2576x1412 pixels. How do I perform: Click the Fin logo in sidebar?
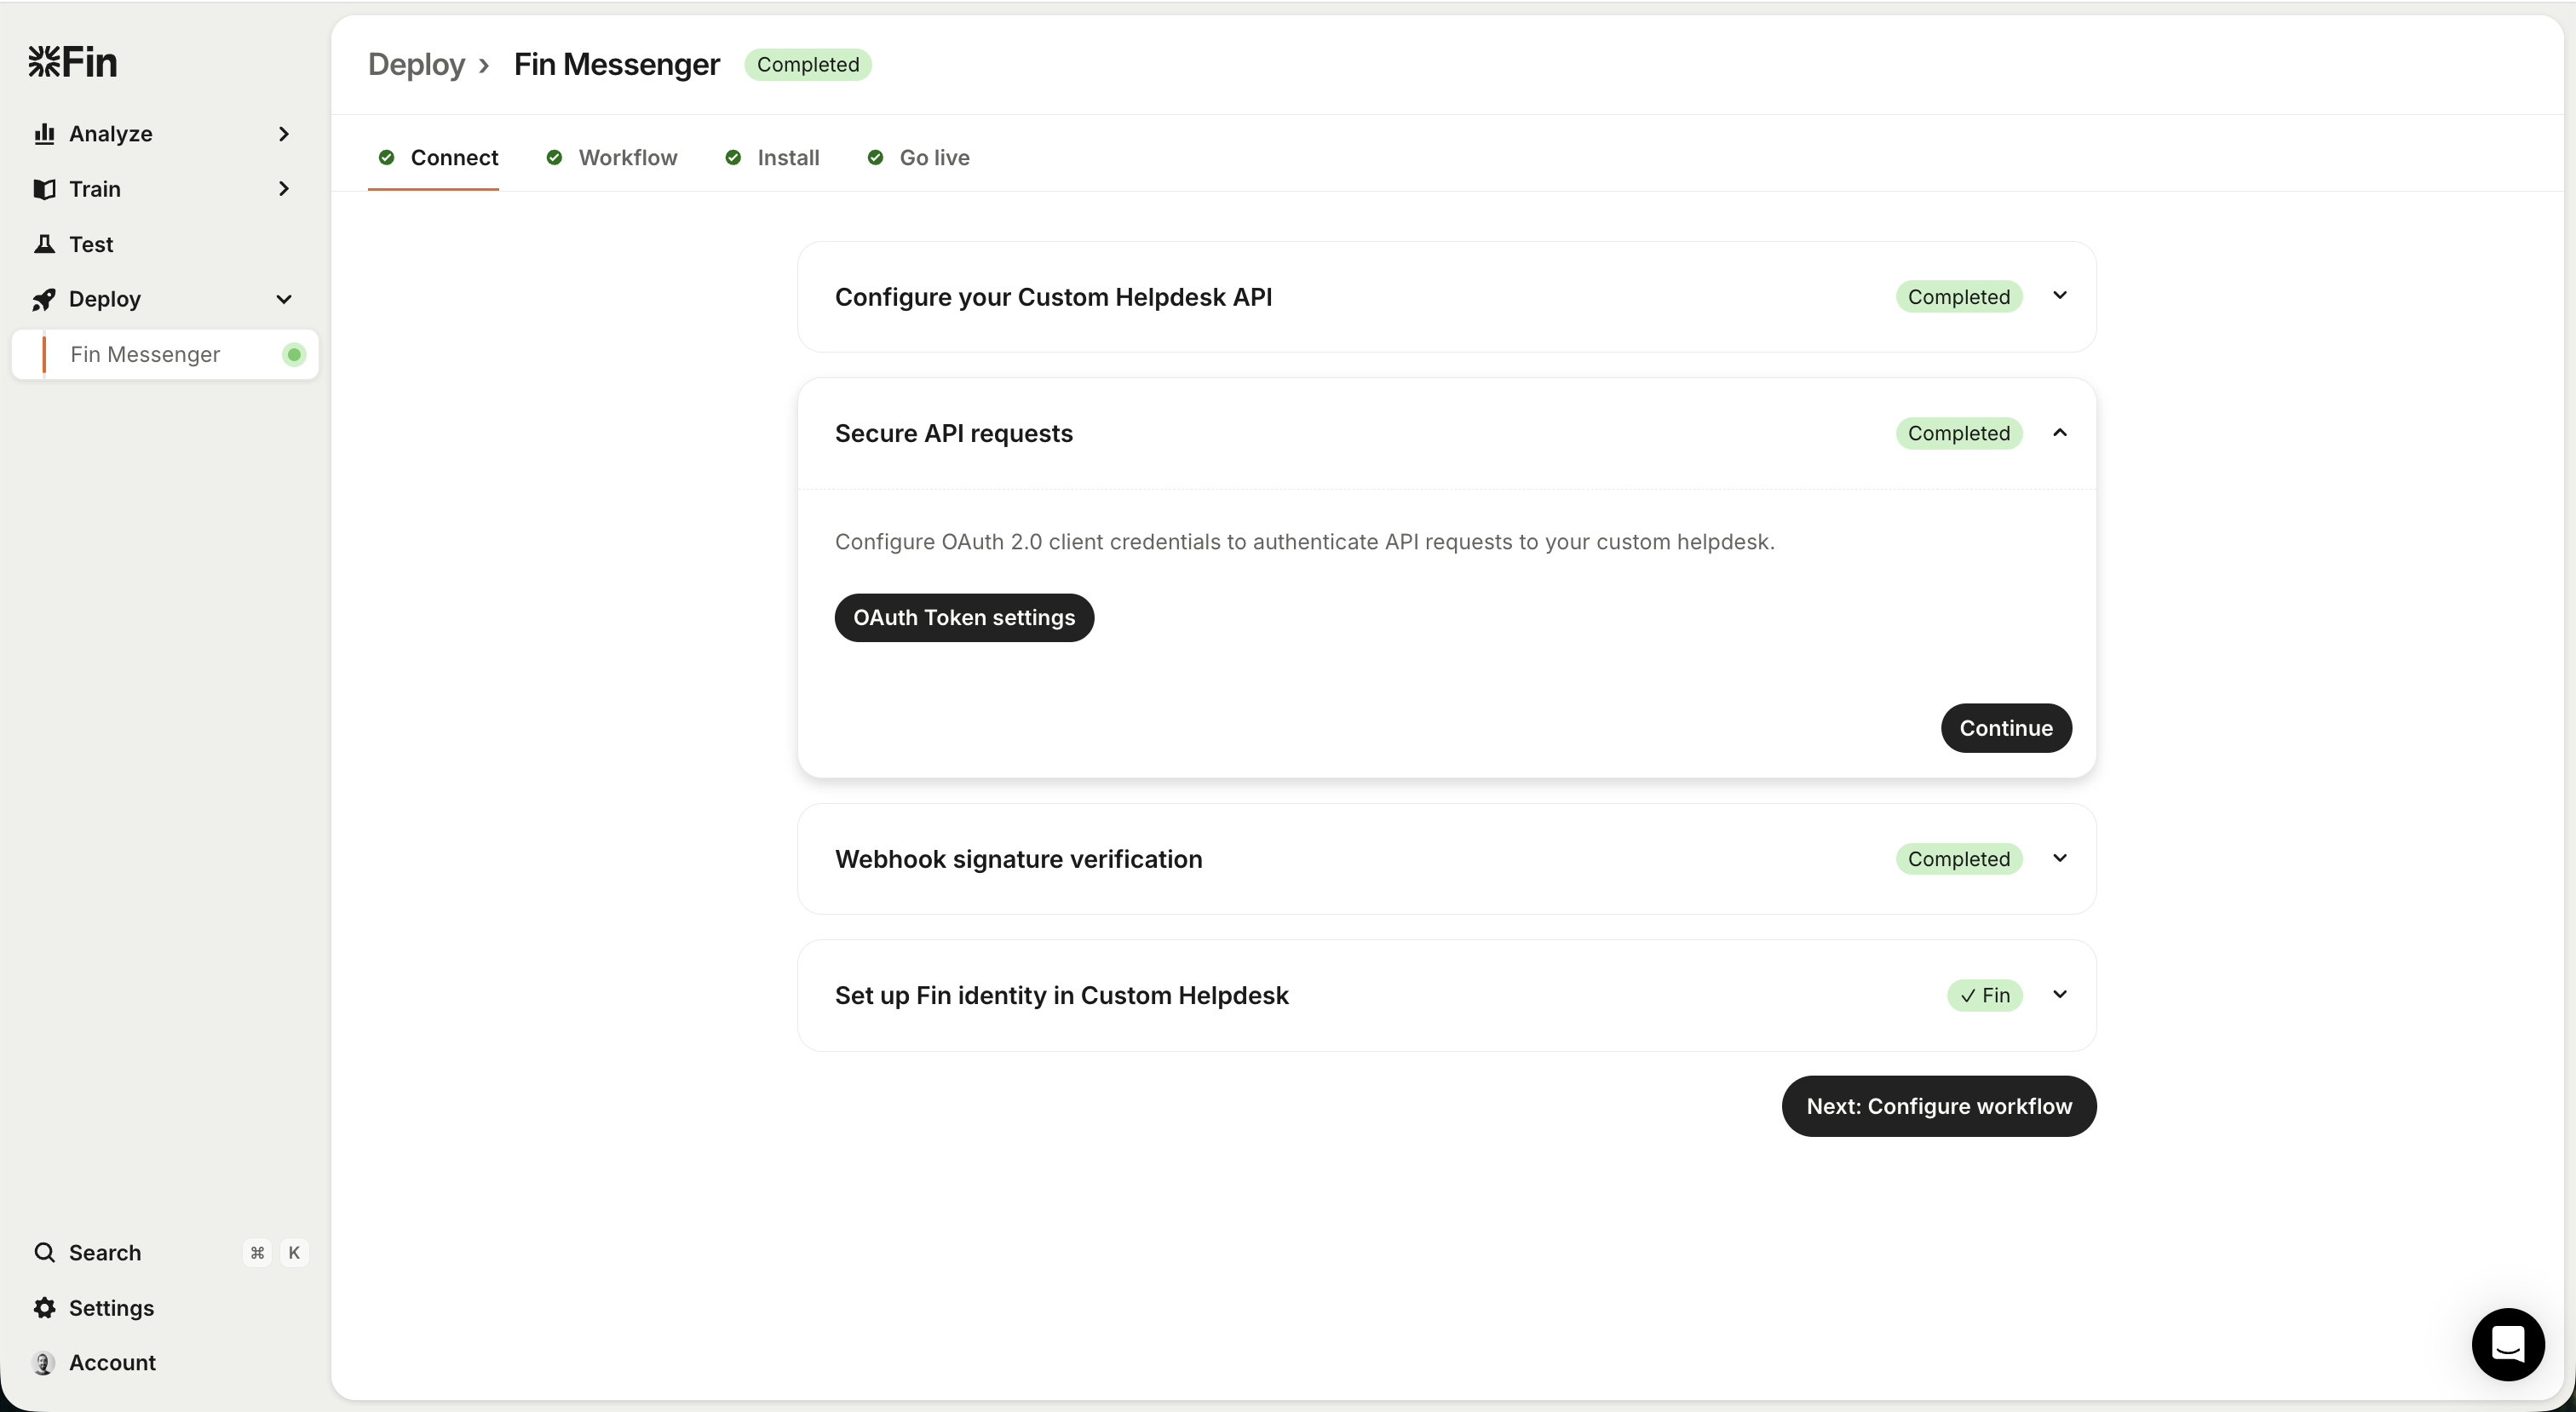[x=72, y=62]
